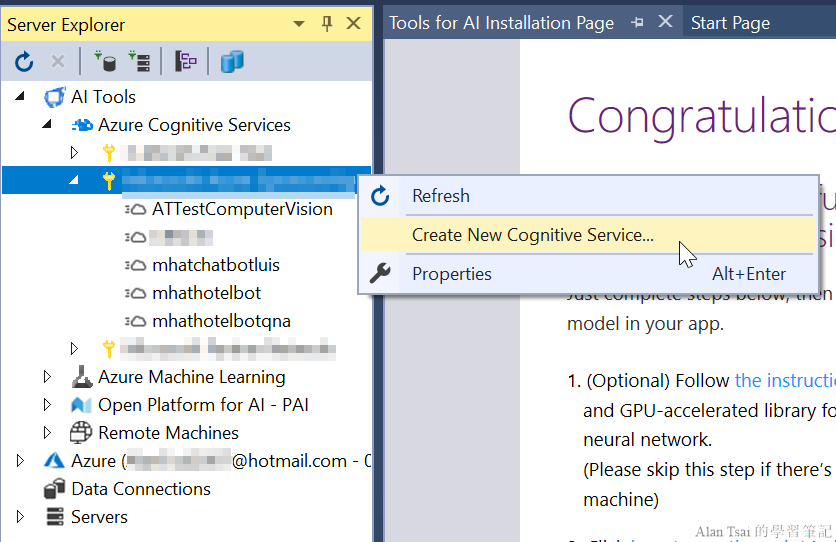Collapse the selected highlighted subscription node
The width and height of the screenshot is (836, 542).
pyautogui.click(x=74, y=181)
